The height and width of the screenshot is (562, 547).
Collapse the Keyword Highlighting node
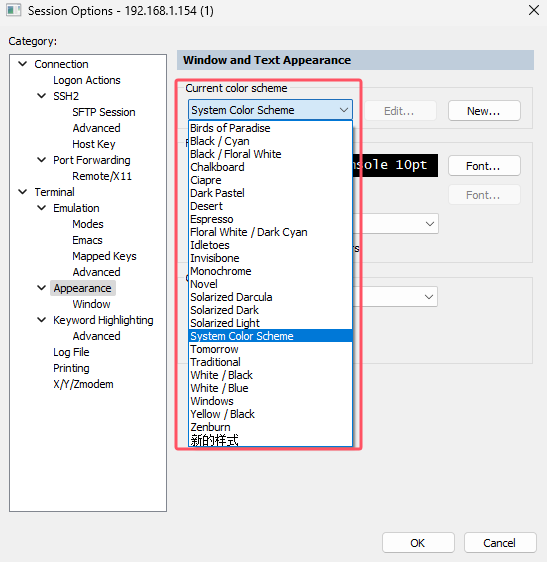(42, 320)
